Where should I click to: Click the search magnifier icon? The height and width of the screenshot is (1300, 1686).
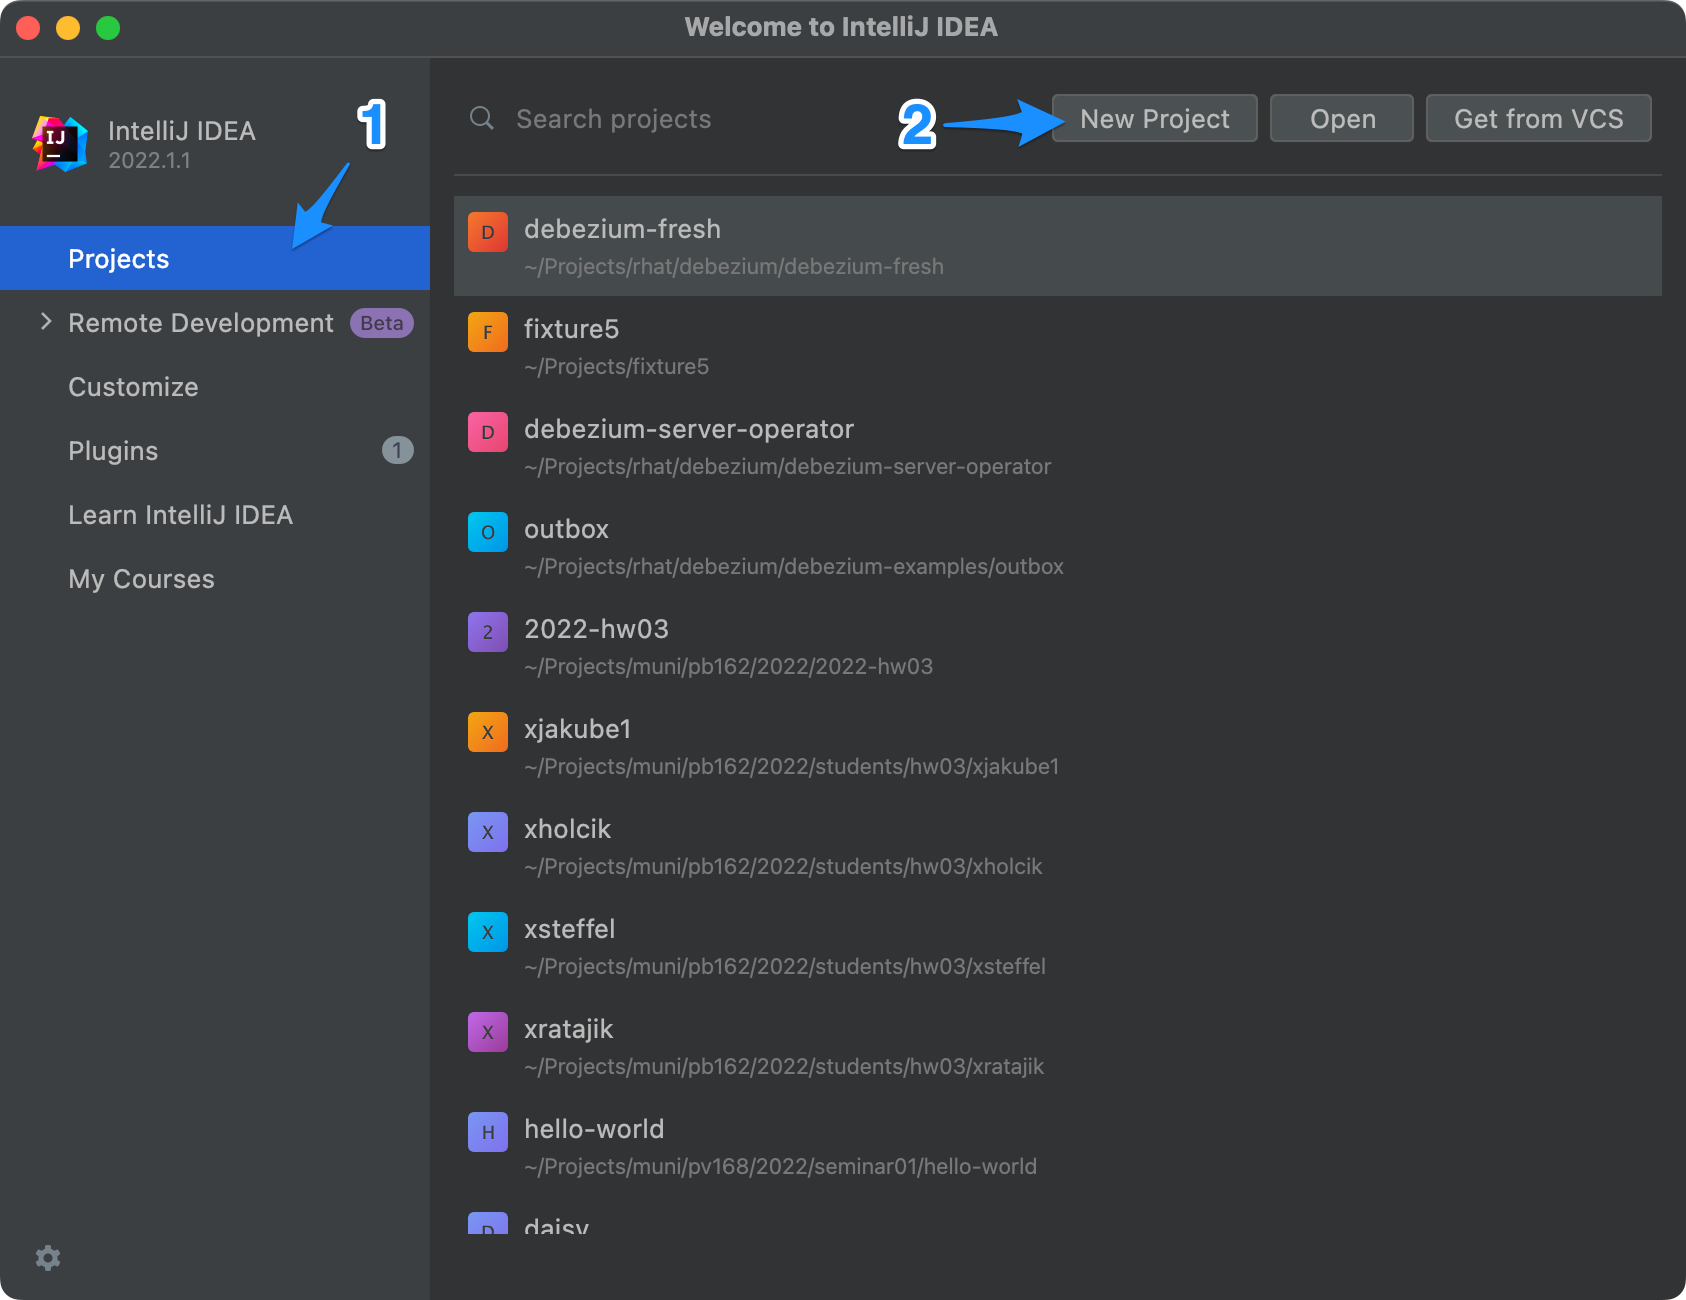tap(482, 118)
